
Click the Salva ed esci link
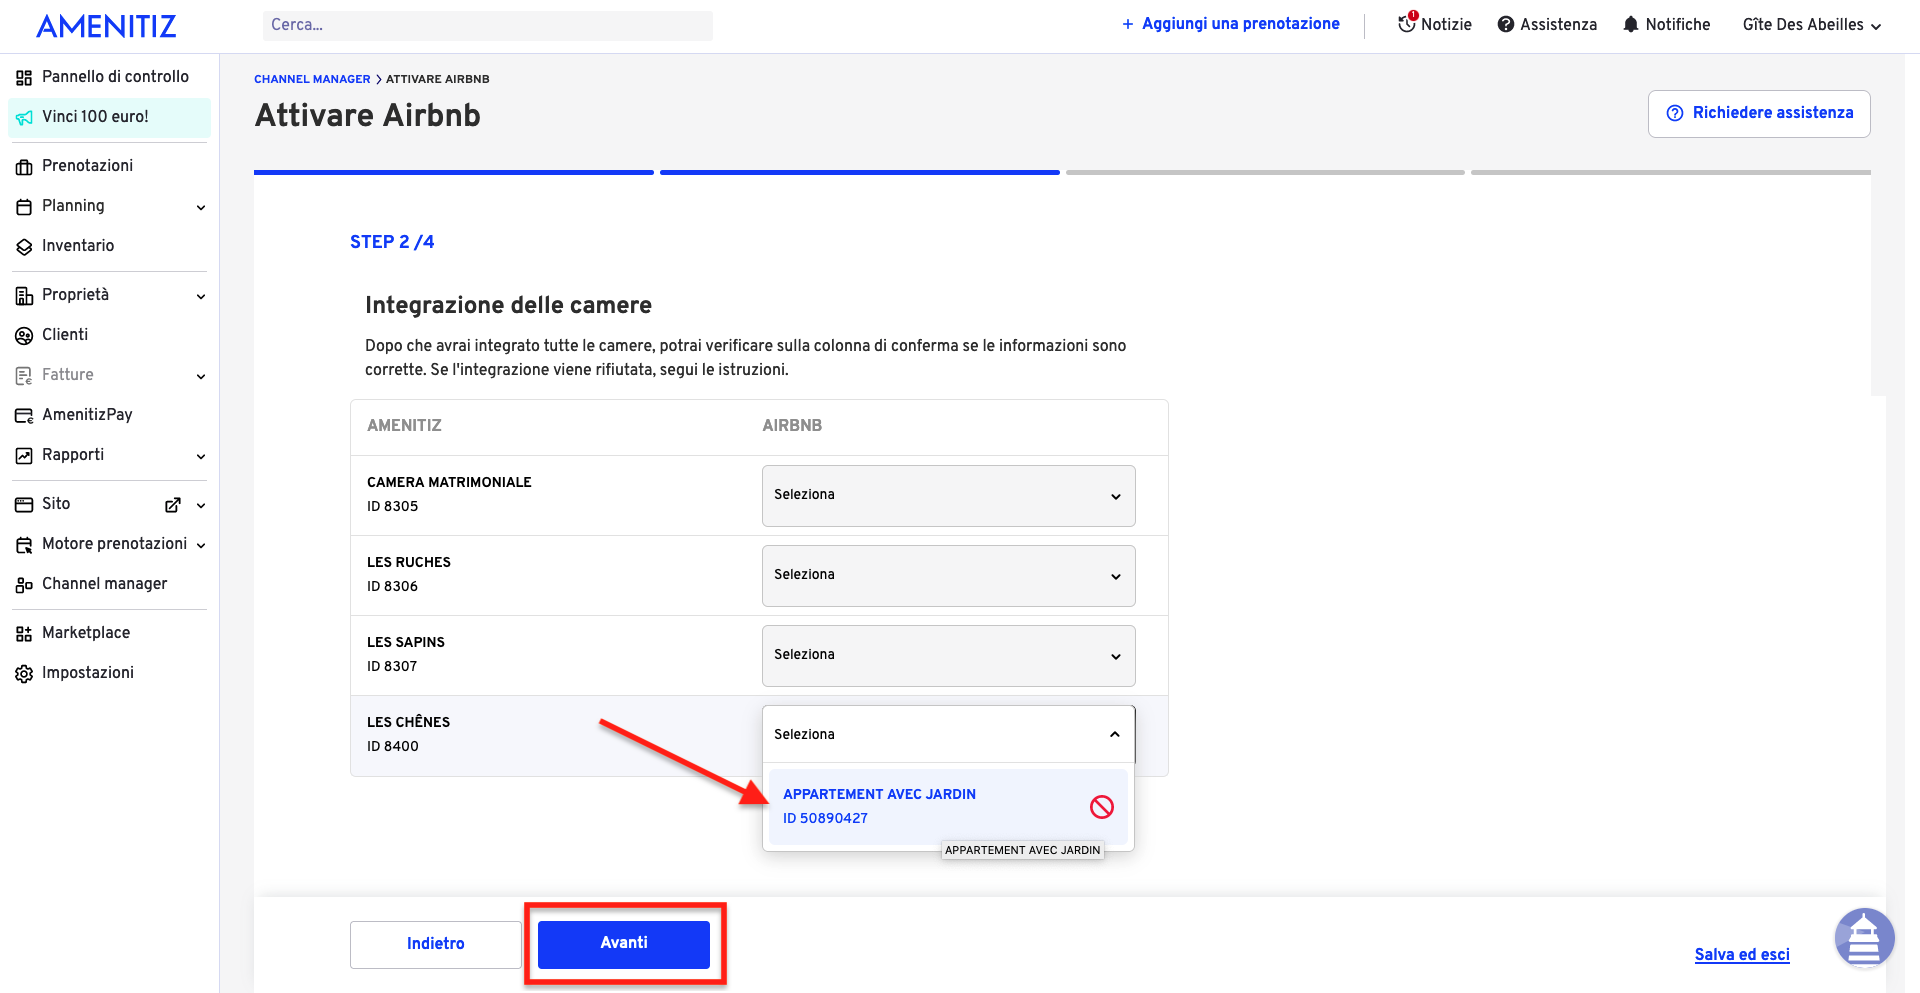[x=1742, y=954]
